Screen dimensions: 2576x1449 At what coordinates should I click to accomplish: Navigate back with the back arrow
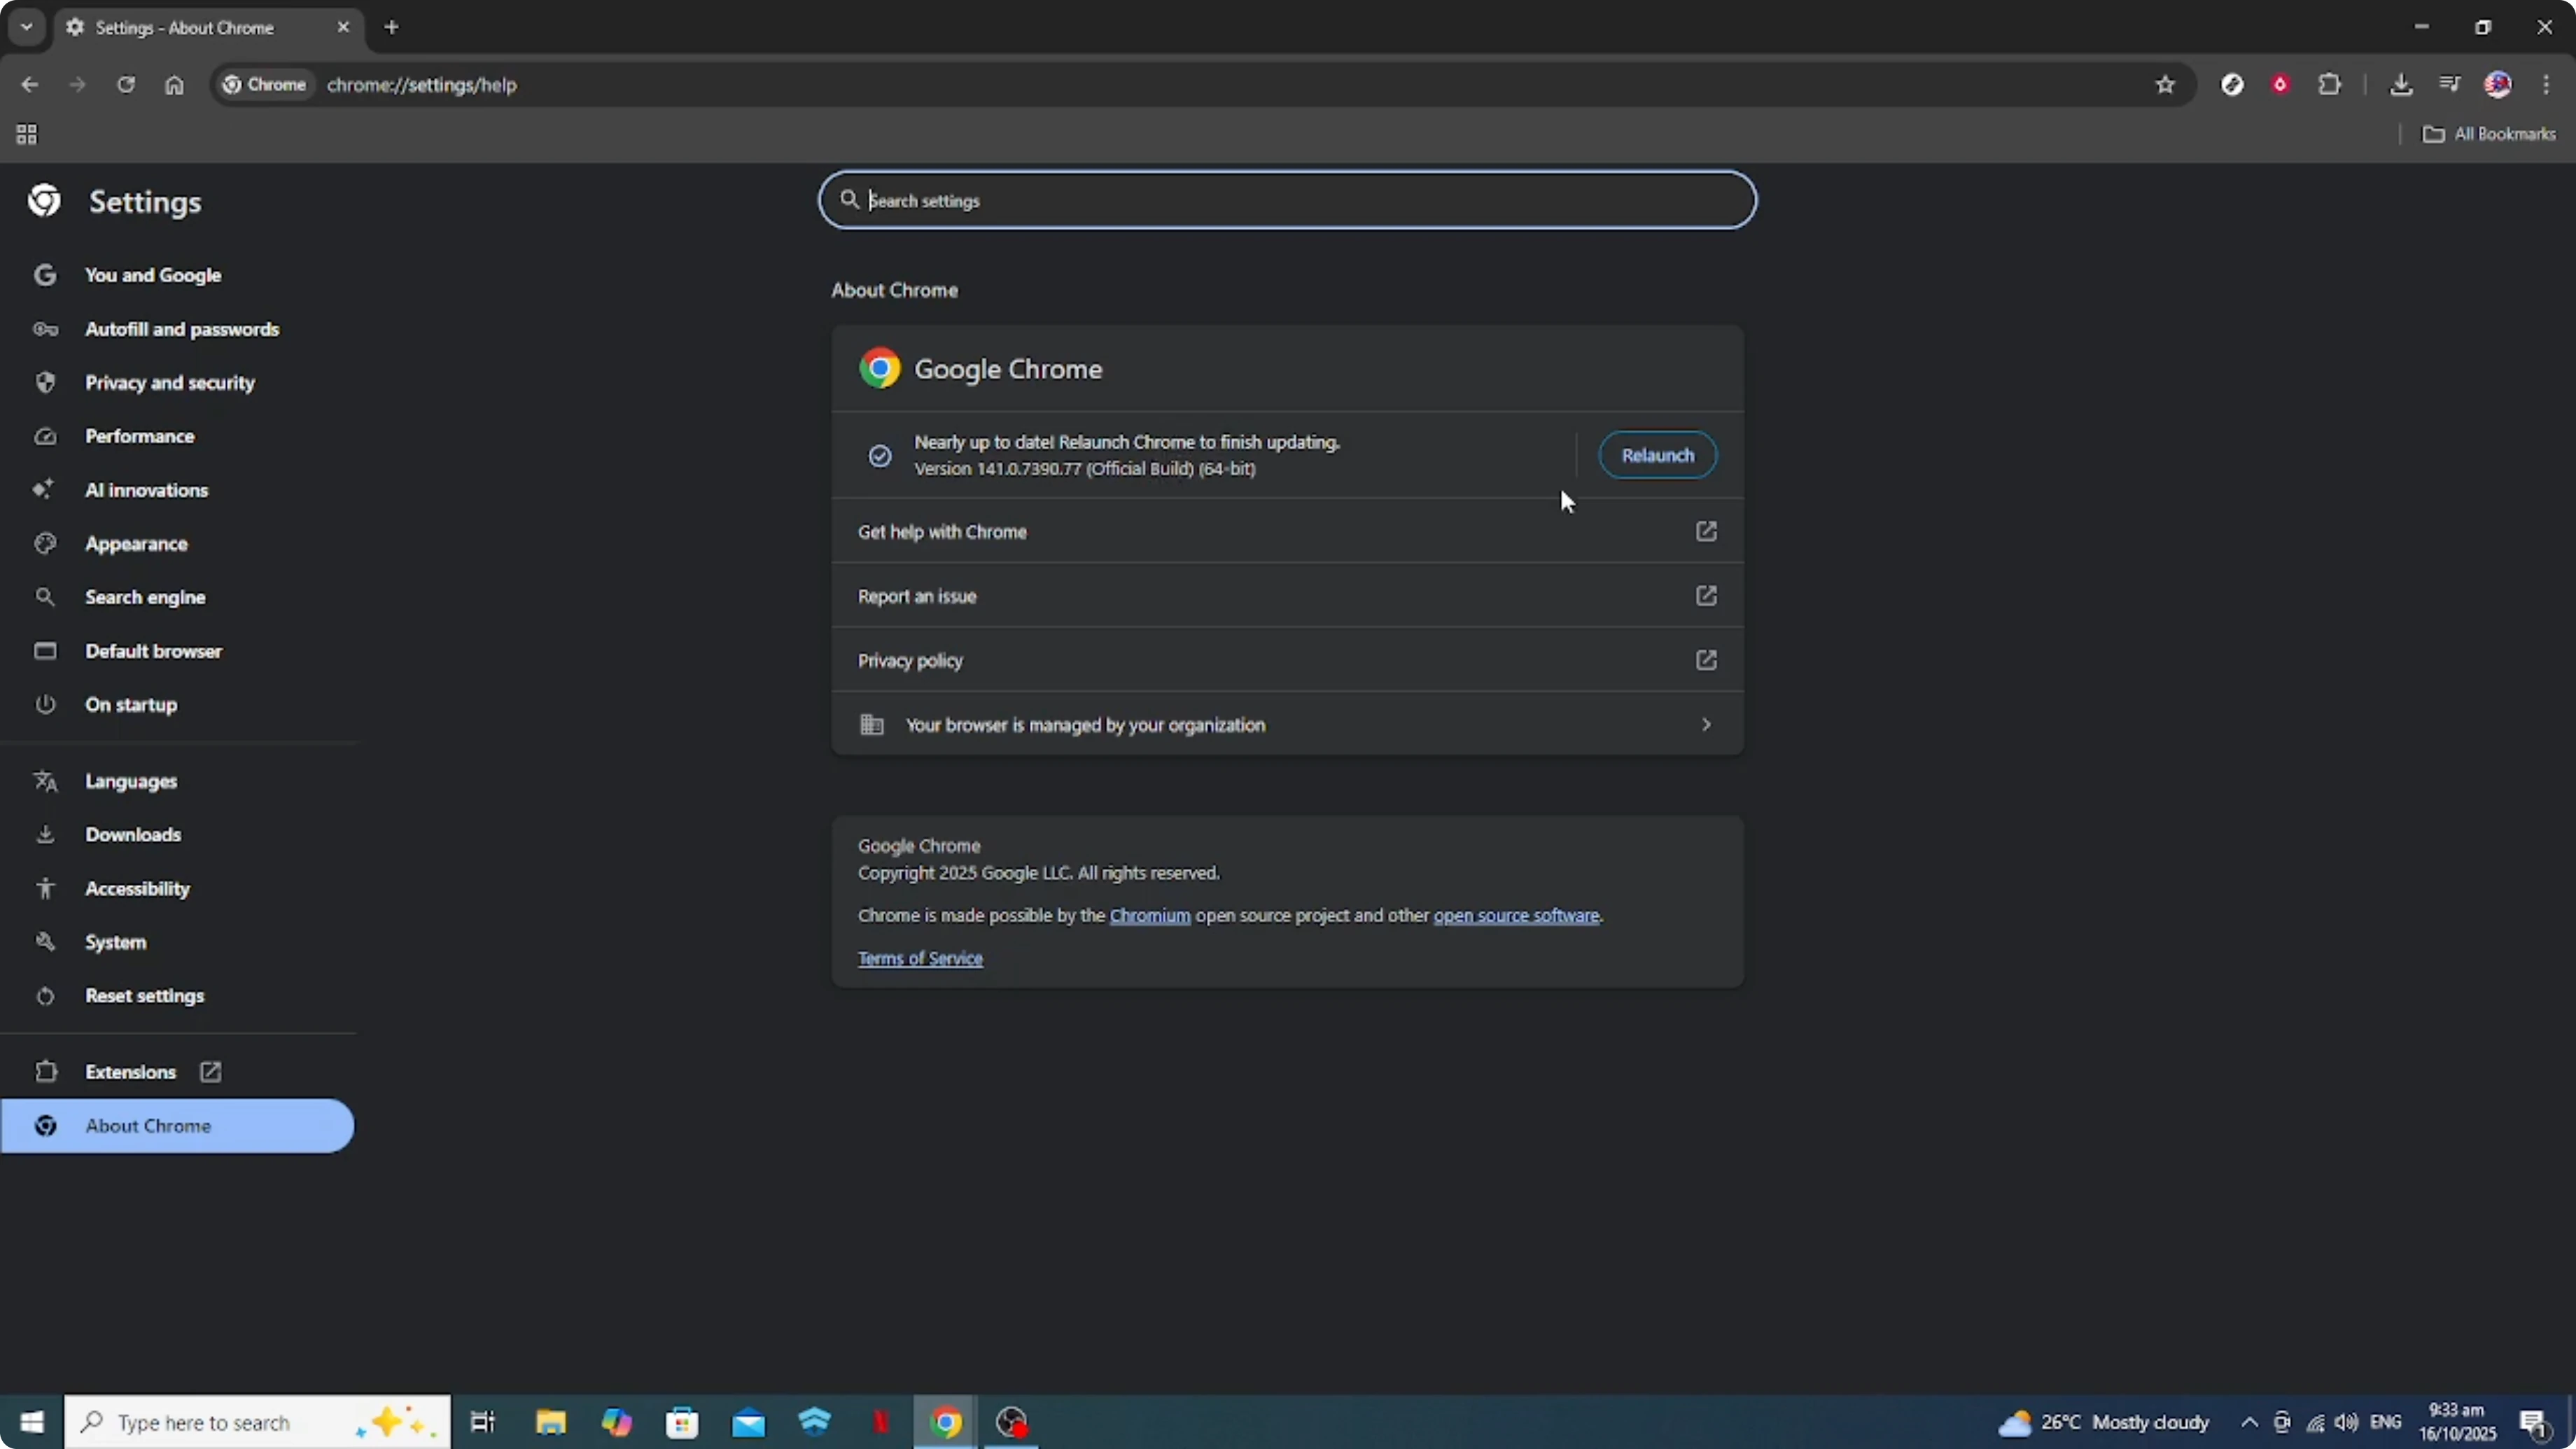29,85
